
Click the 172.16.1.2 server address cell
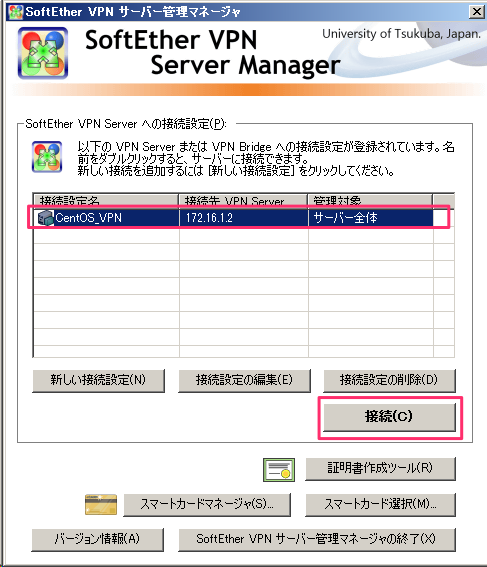click(244, 218)
